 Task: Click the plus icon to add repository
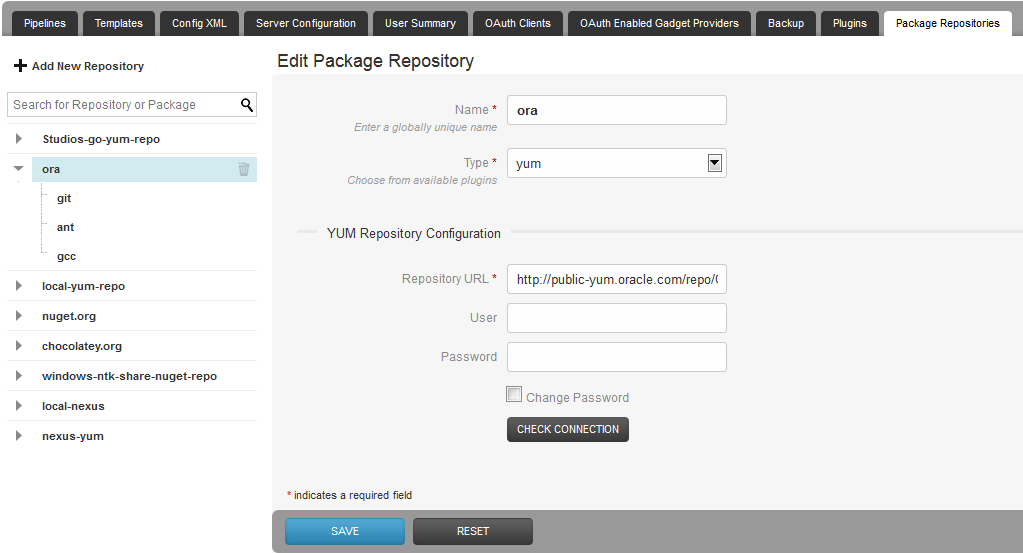(x=20, y=66)
